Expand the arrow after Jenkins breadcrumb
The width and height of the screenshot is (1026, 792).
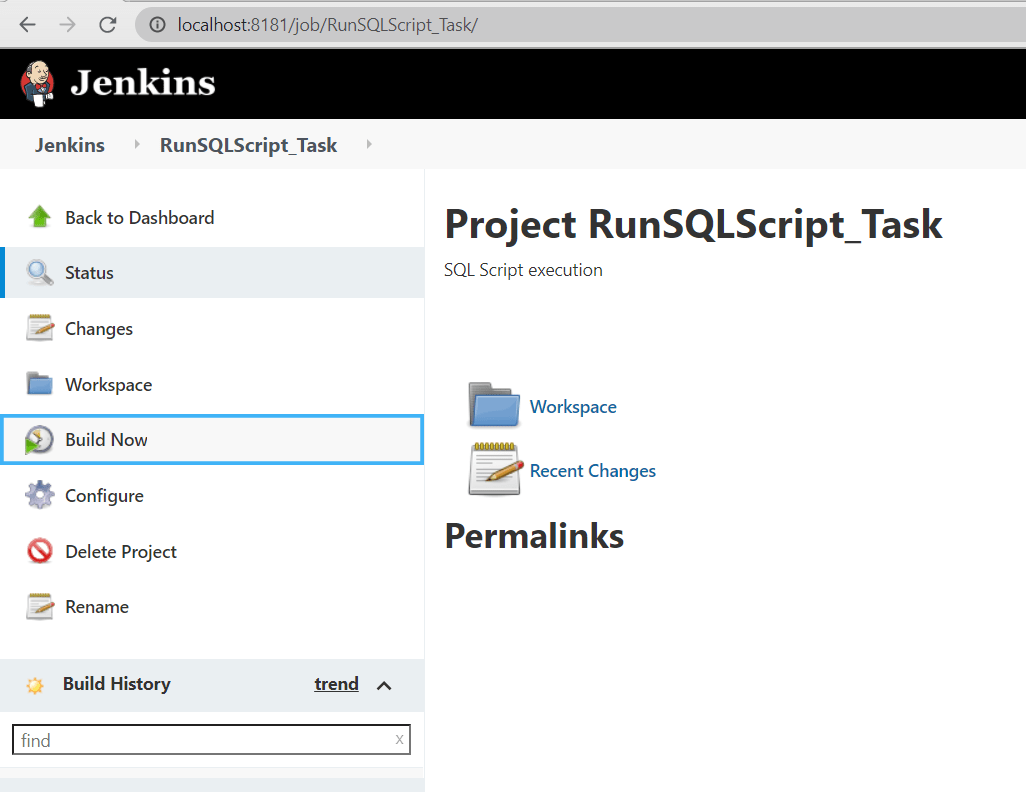tap(137, 144)
